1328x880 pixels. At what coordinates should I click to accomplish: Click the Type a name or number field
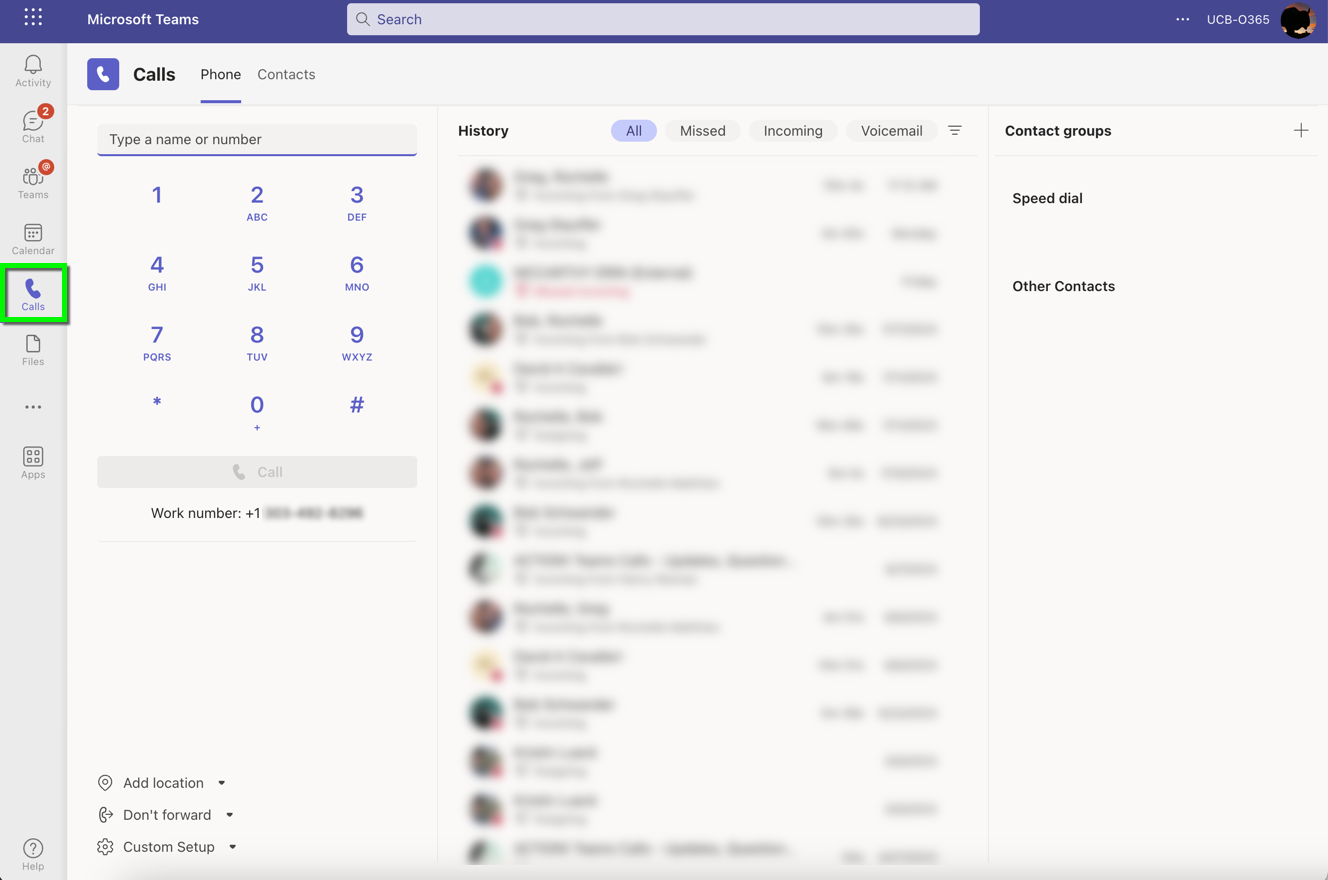(257, 140)
